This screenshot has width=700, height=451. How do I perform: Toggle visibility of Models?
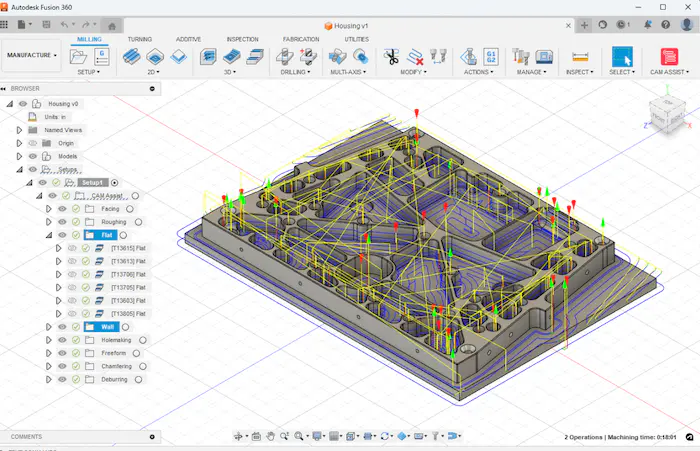[33, 156]
